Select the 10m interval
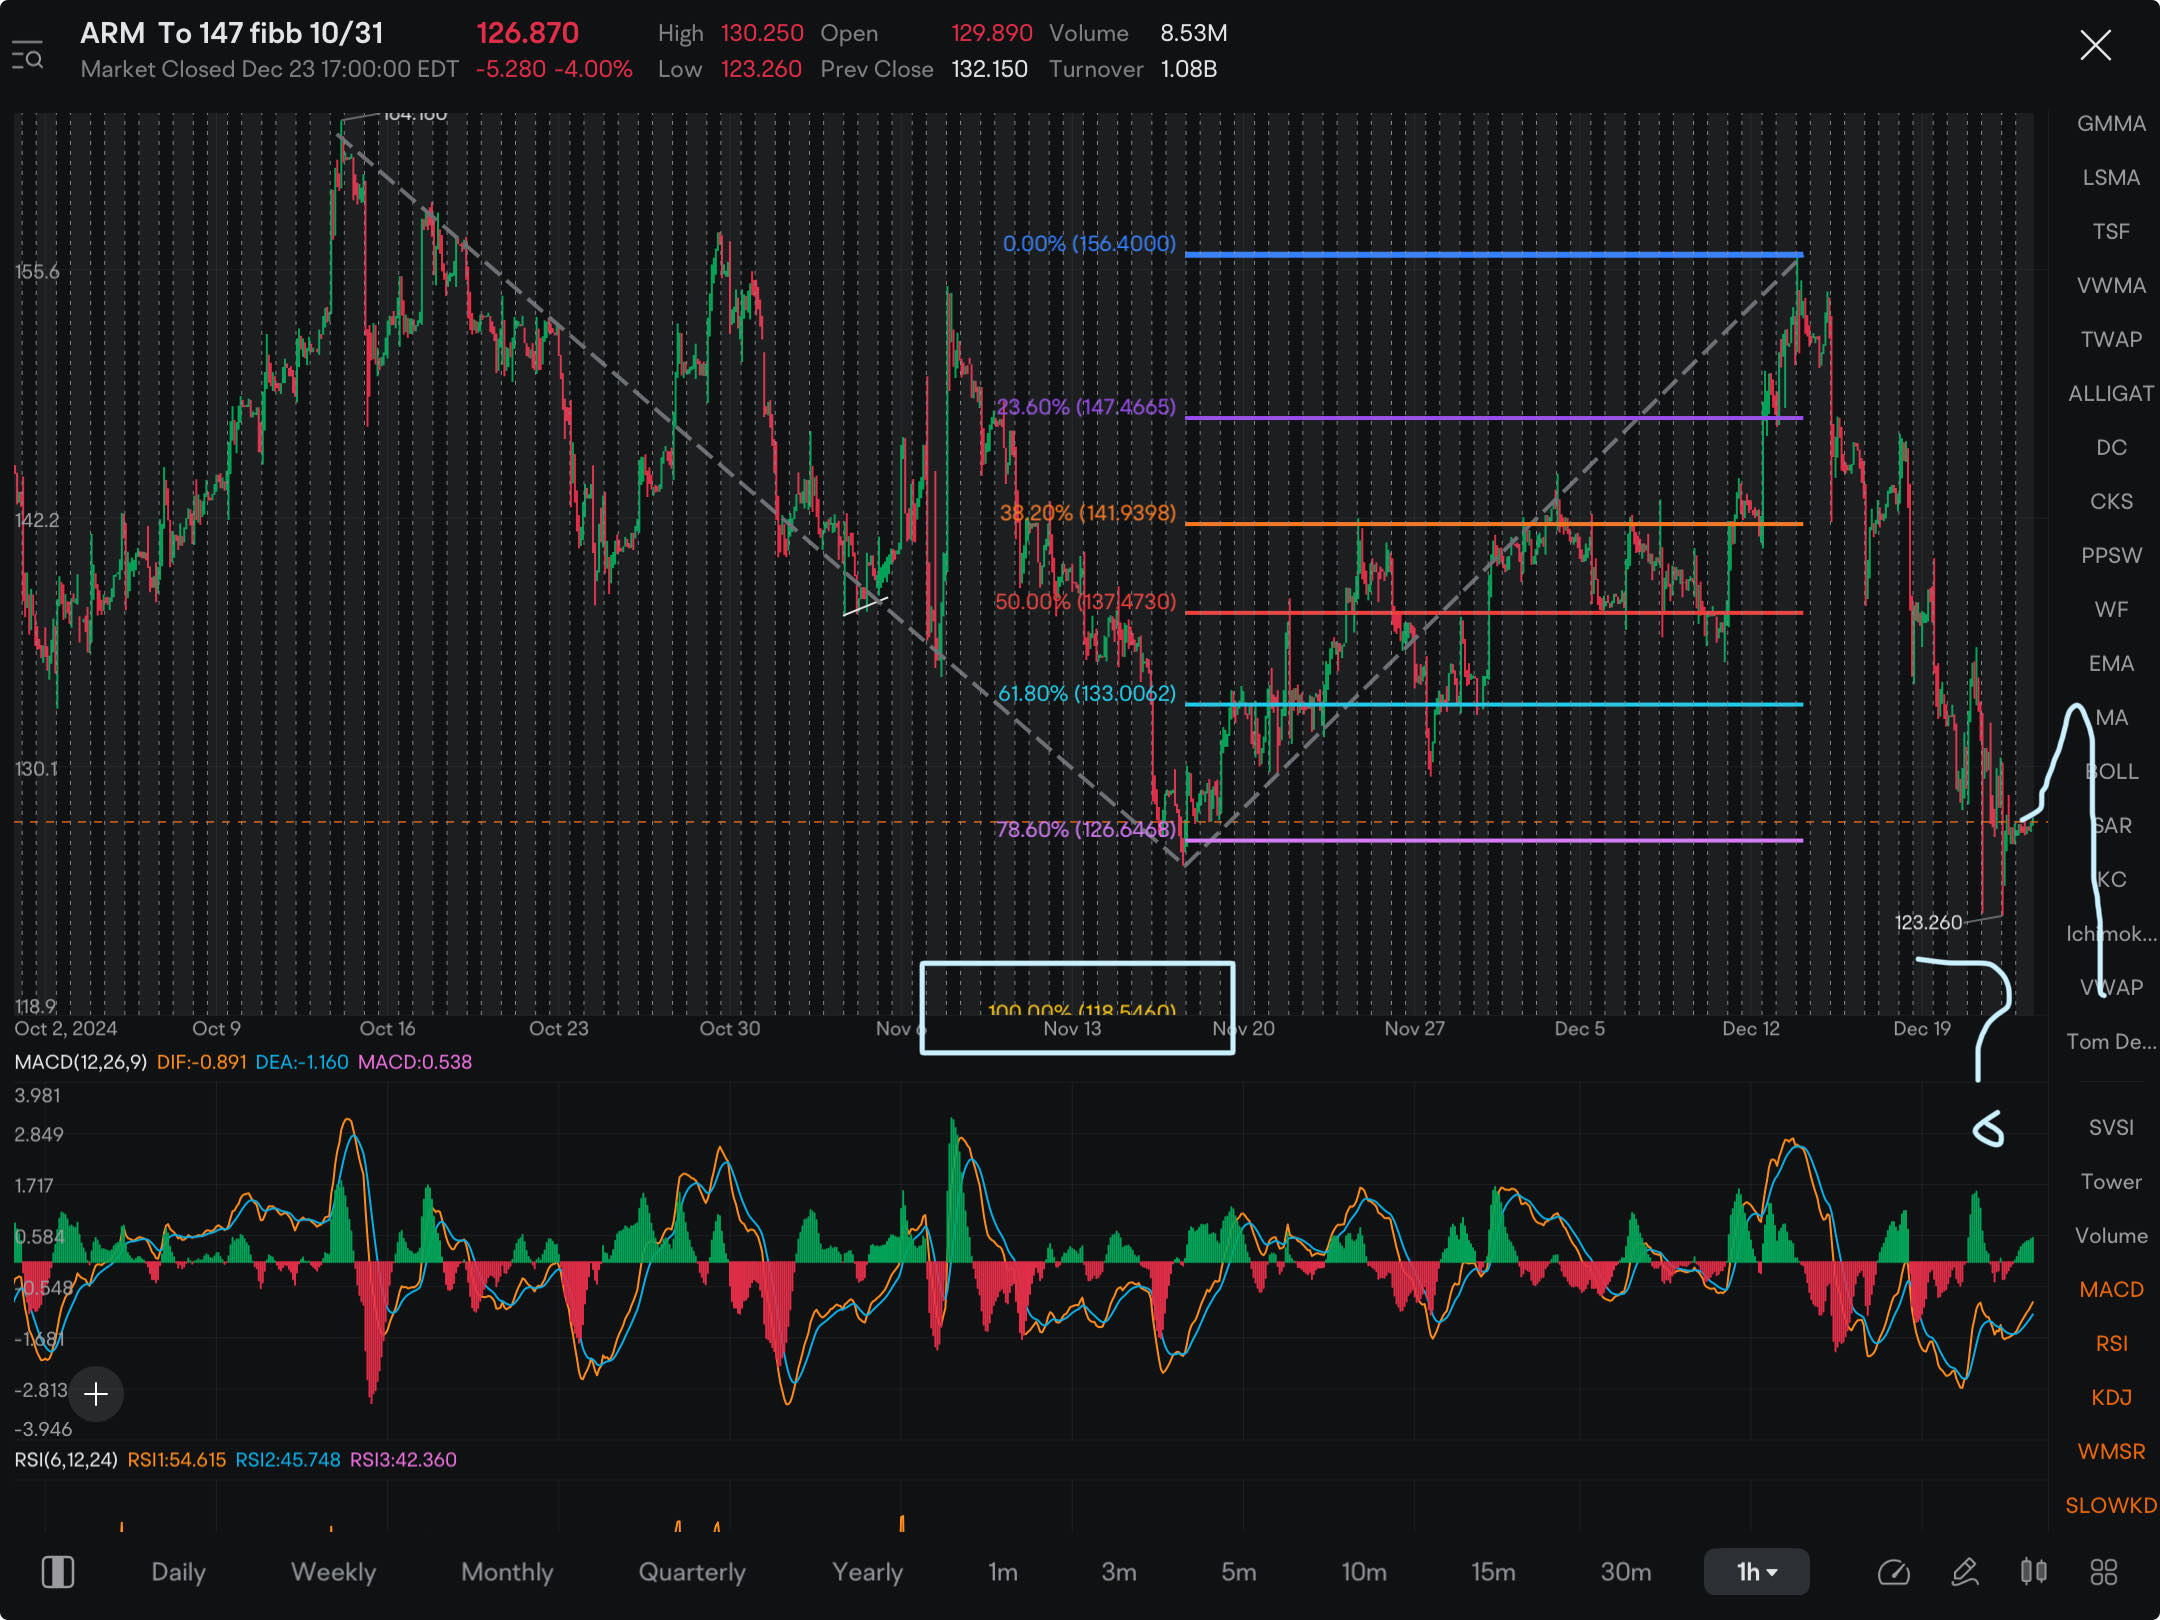 tap(1364, 1572)
